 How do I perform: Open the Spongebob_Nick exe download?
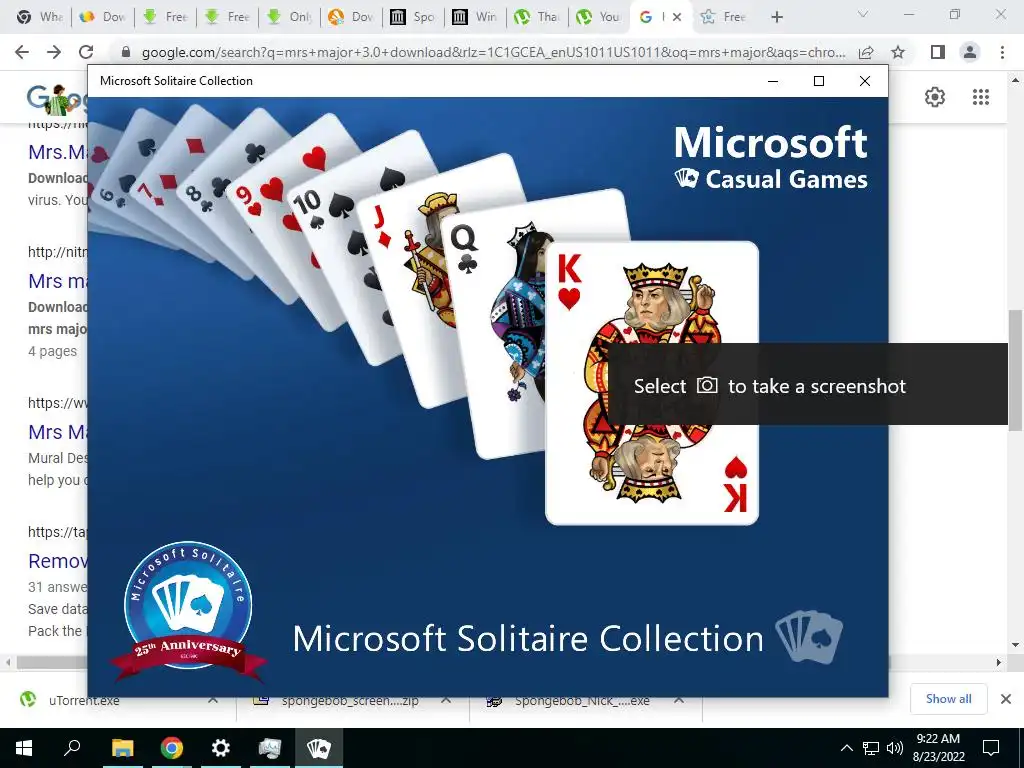582,701
